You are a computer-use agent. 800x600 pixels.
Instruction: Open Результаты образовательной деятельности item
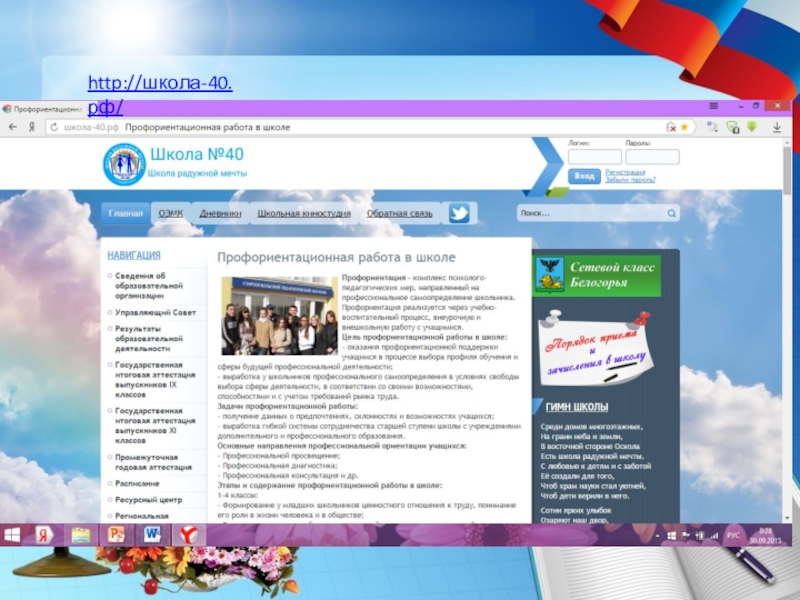pyautogui.click(x=149, y=339)
